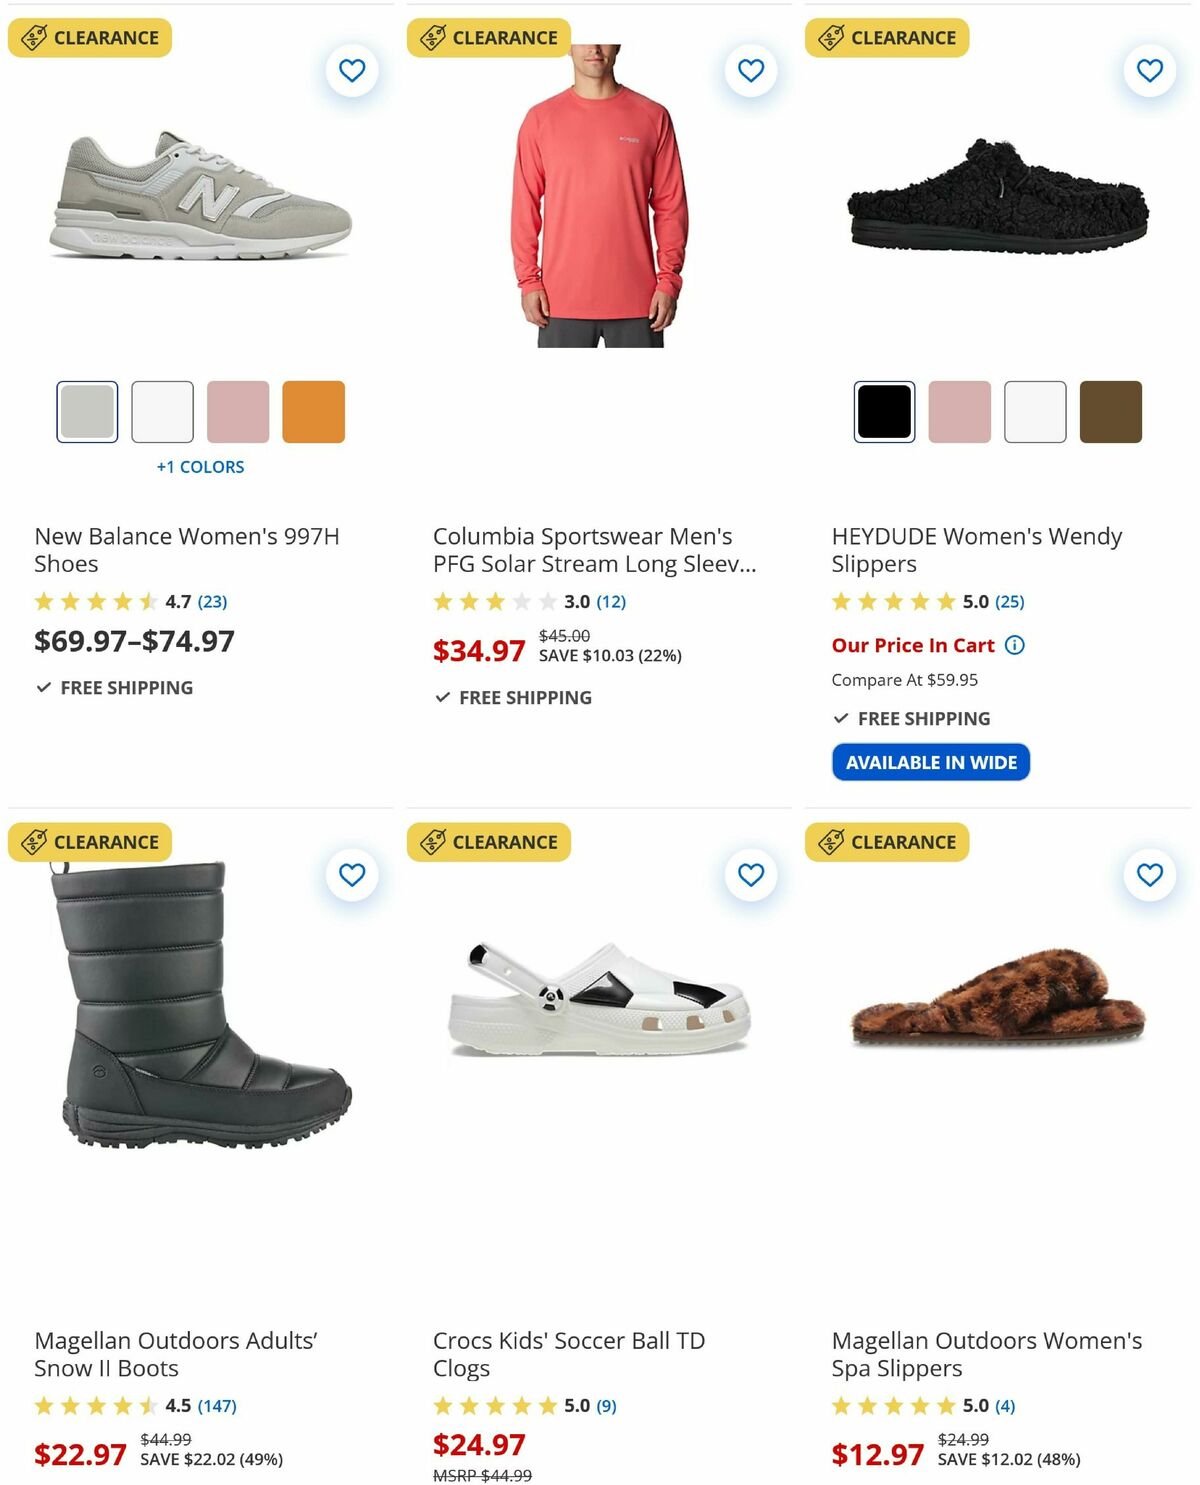Select the pink swatch for HEYDUDE slippers
This screenshot has height=1485, width=1200.
959,411
